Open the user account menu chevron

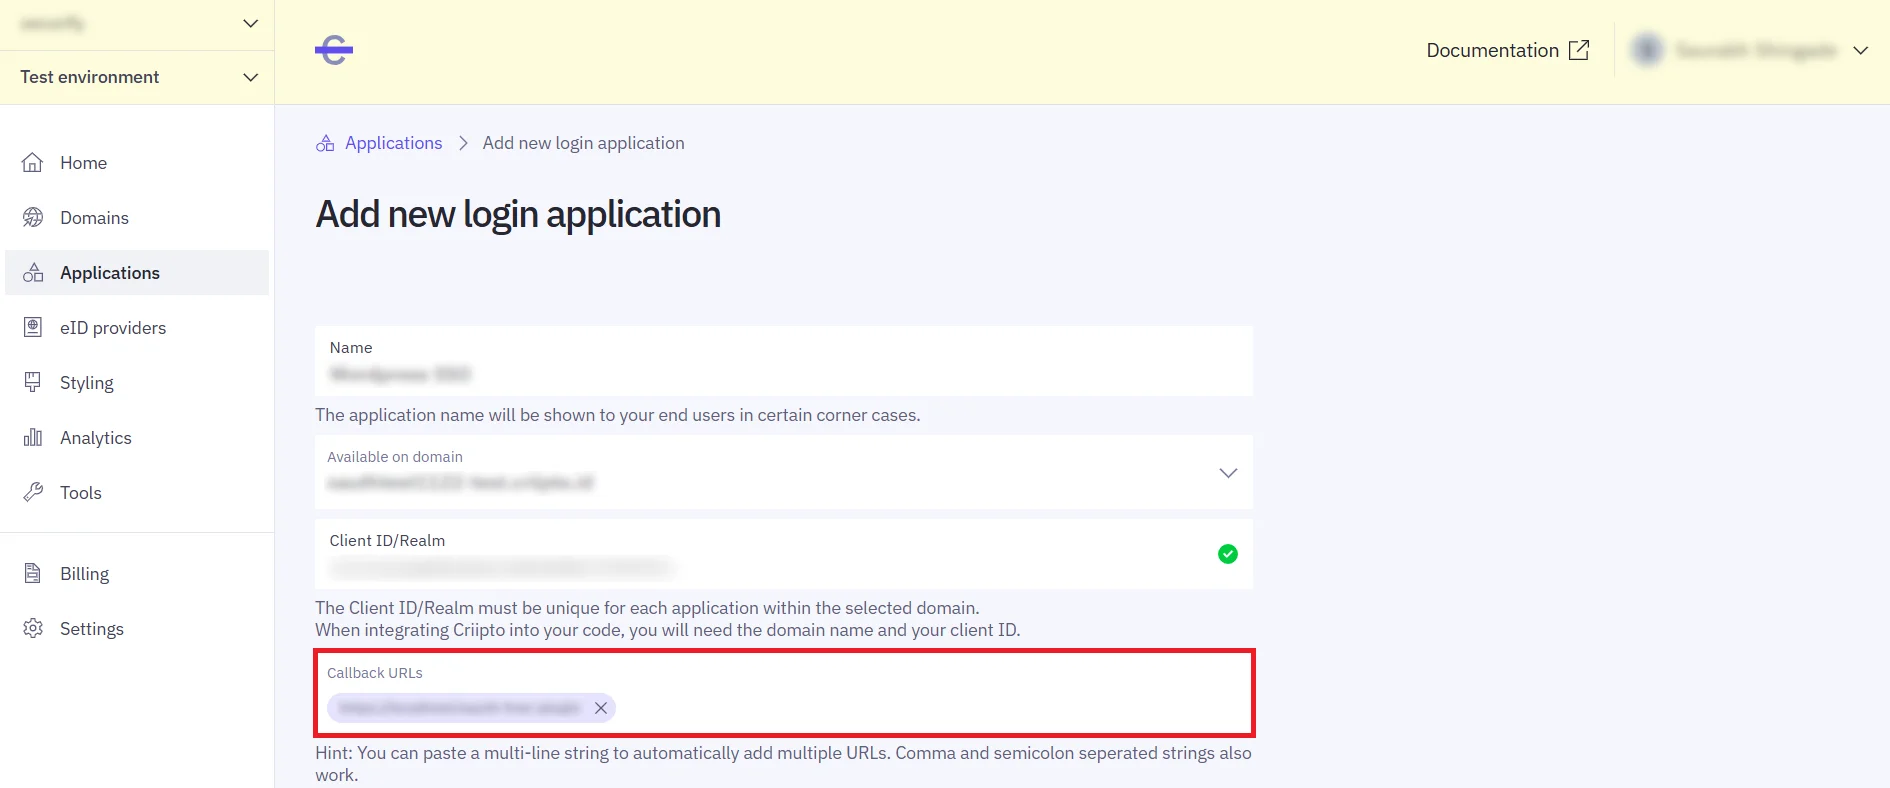(x=1860, y=51)
